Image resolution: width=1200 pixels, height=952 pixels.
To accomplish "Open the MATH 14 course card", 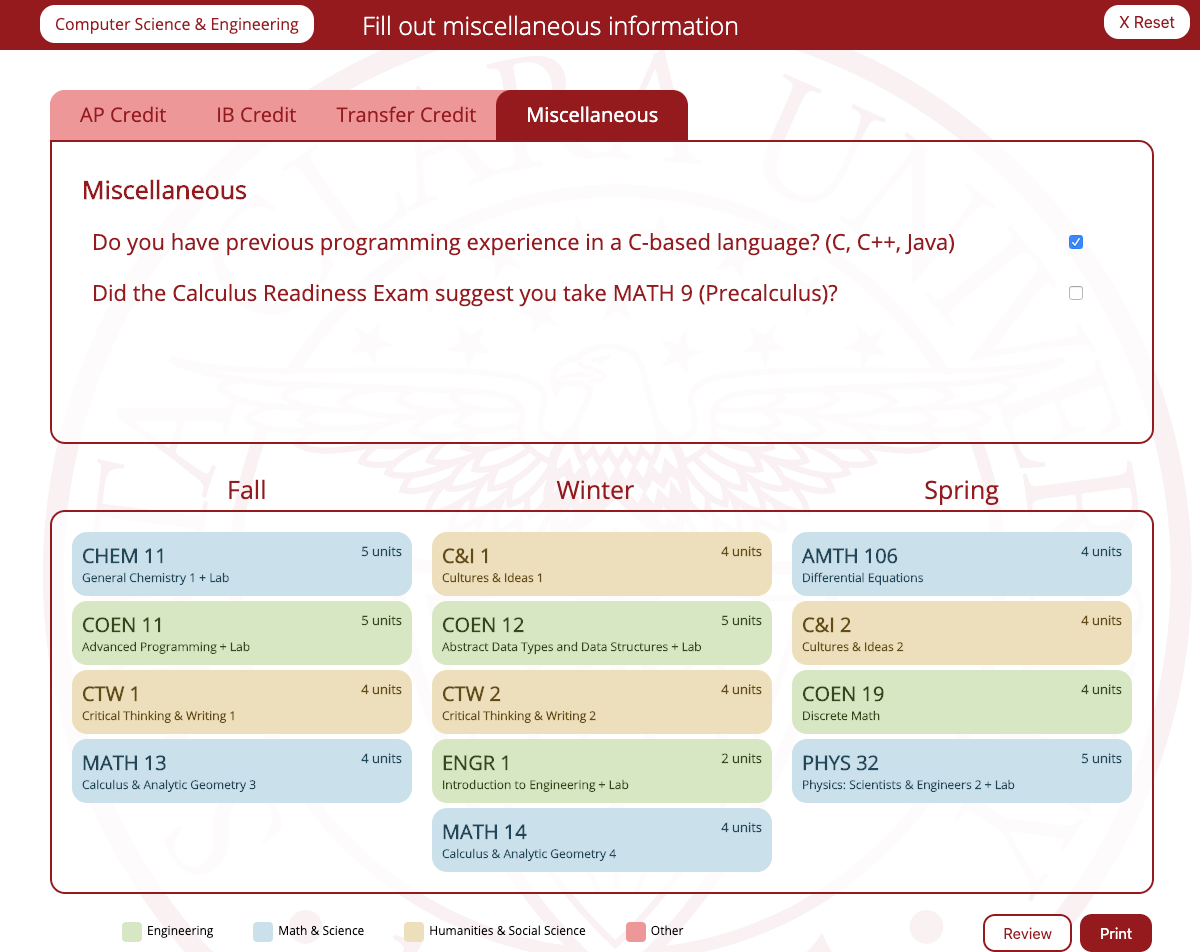I will [602, 840].
